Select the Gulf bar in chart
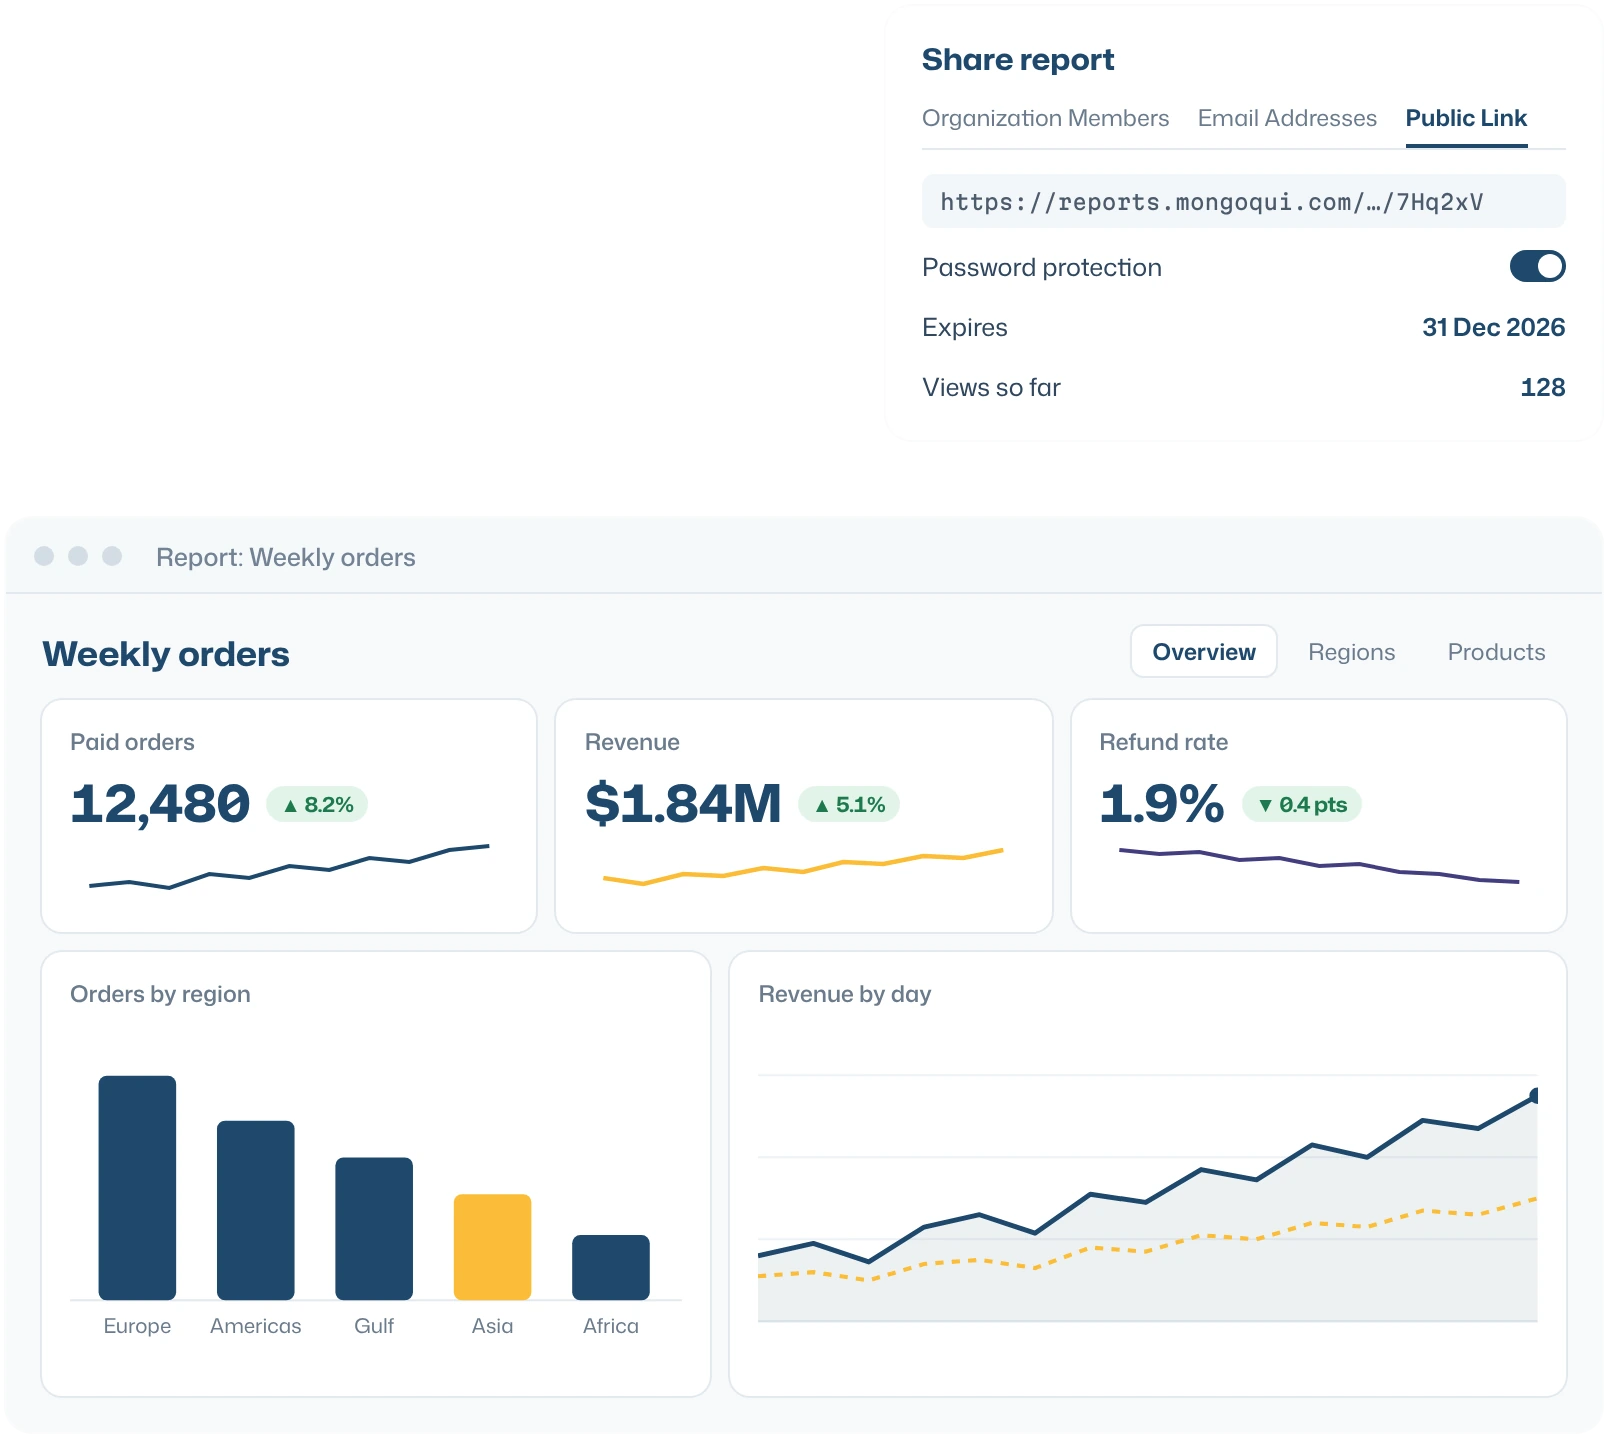Viewport: 1608px width, 1438px height. [x=374, y=1229]
